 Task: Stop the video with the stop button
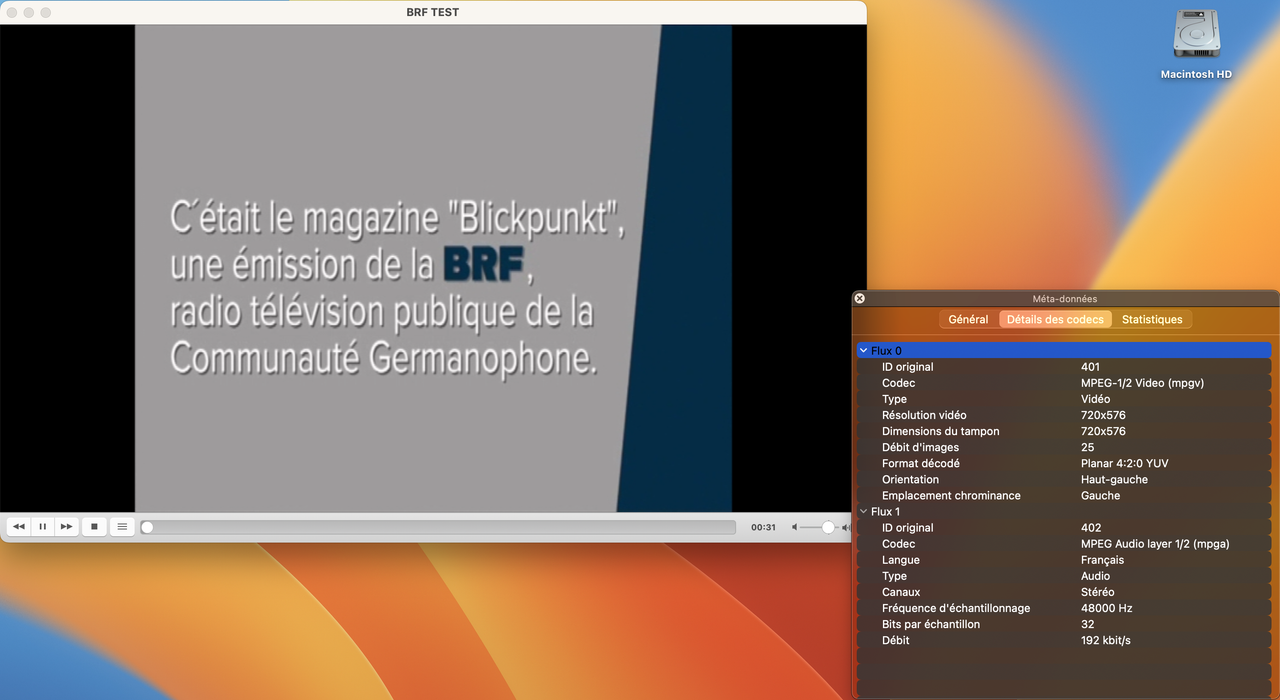[94, 526]
